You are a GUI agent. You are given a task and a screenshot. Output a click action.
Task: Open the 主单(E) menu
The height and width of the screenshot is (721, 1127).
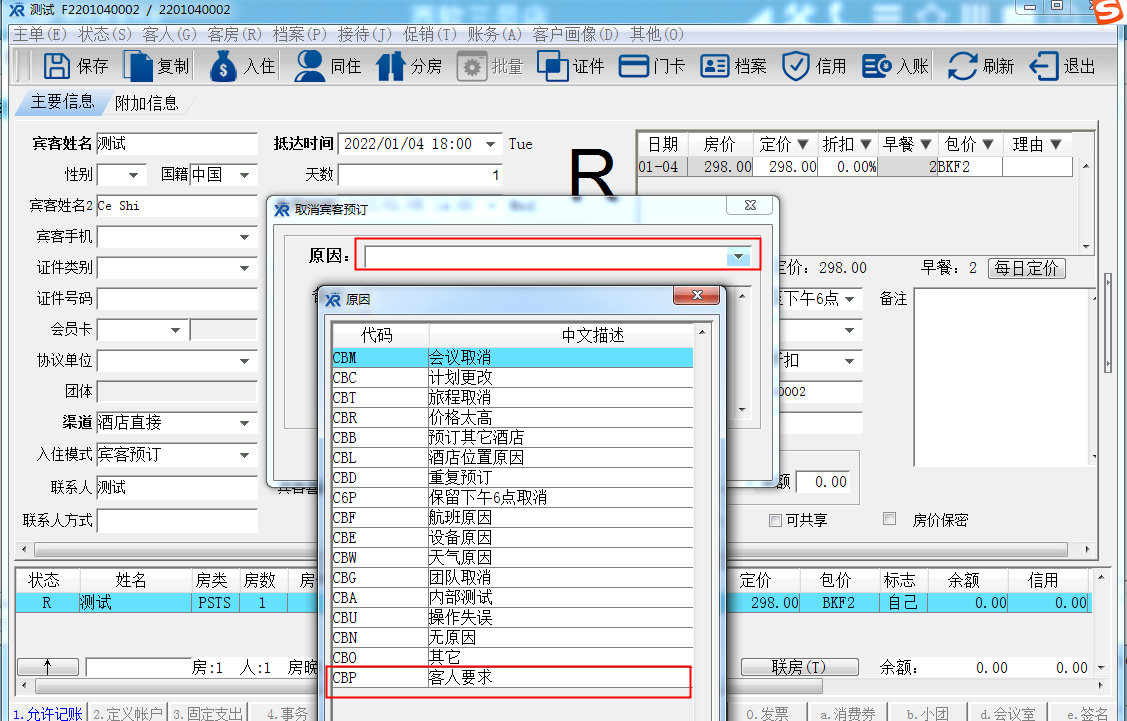tap(40, 34)
